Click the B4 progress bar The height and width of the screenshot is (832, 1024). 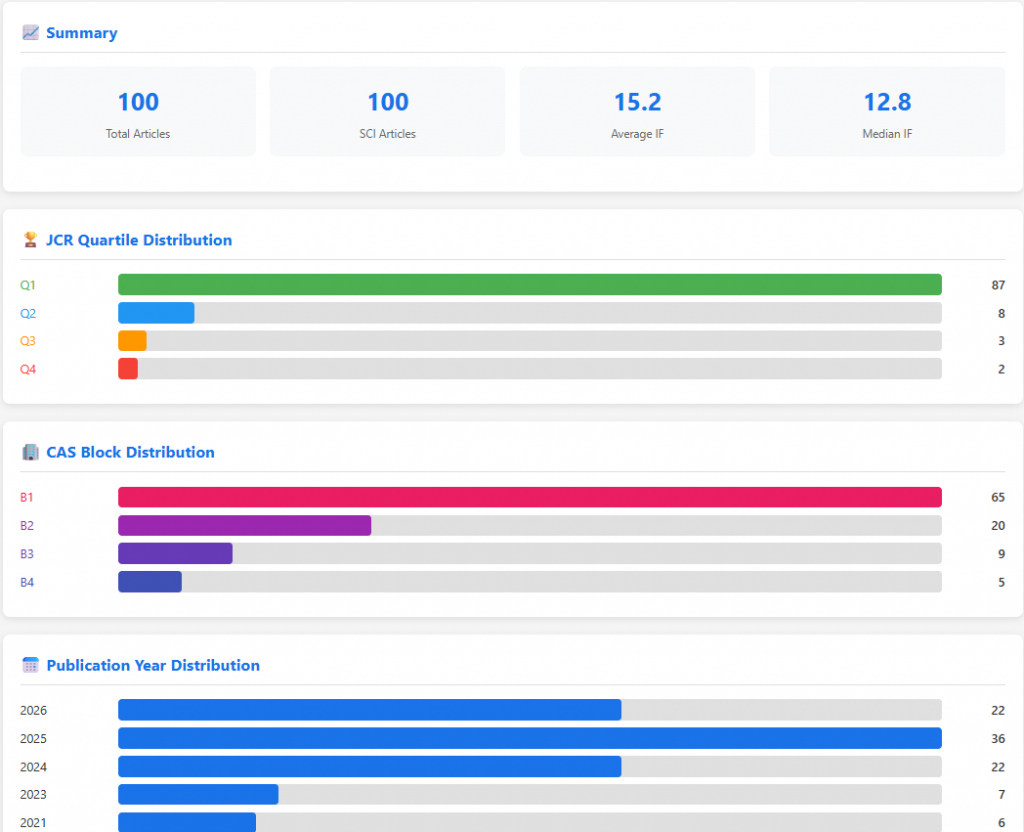(x=150, y=582)
